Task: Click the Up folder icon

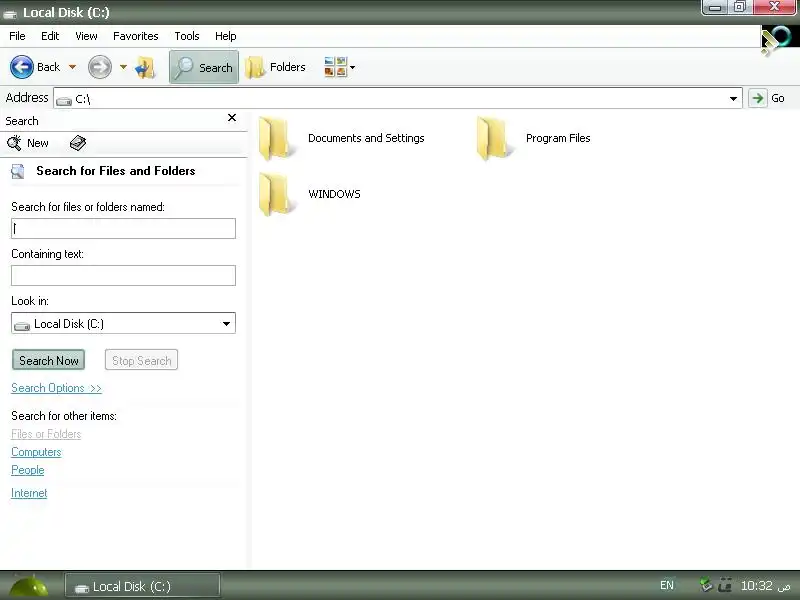Action: point(145,67)
